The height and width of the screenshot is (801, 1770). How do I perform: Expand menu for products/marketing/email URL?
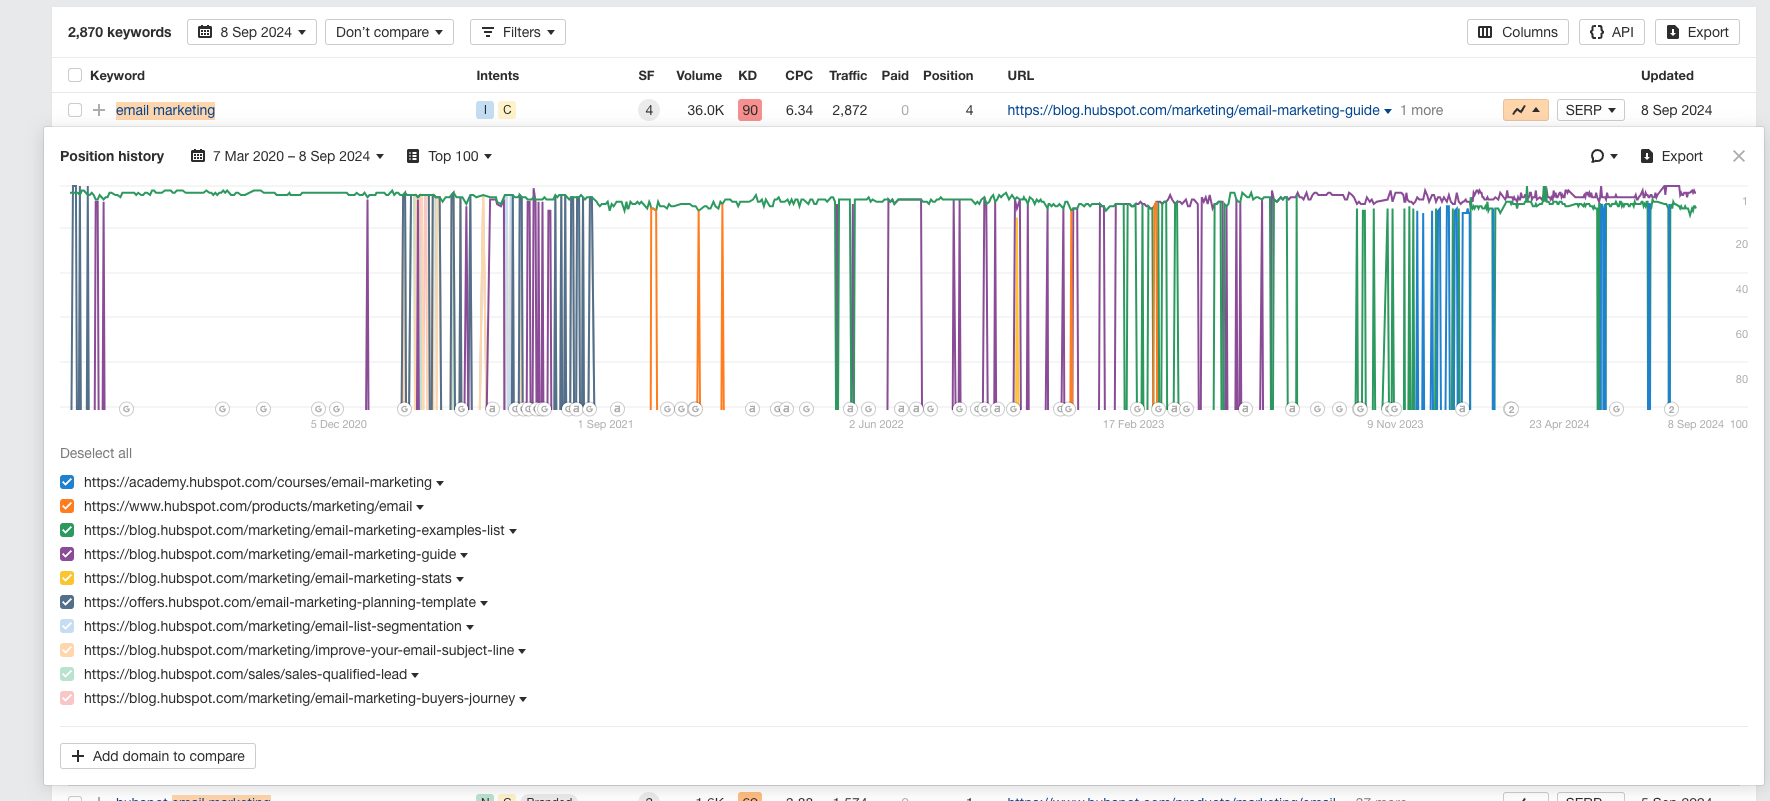(x=420, y=507)
